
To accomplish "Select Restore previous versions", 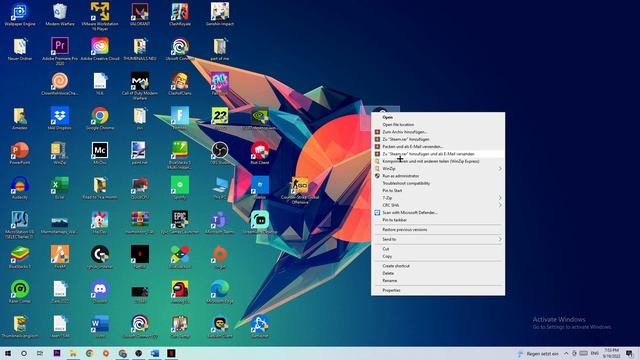I will (438, 229).
